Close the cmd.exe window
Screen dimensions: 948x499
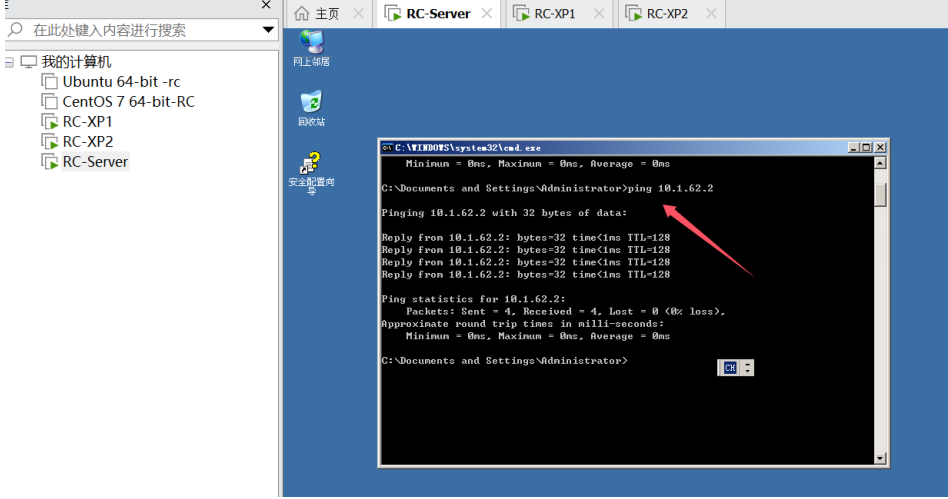tap(880, 148)
